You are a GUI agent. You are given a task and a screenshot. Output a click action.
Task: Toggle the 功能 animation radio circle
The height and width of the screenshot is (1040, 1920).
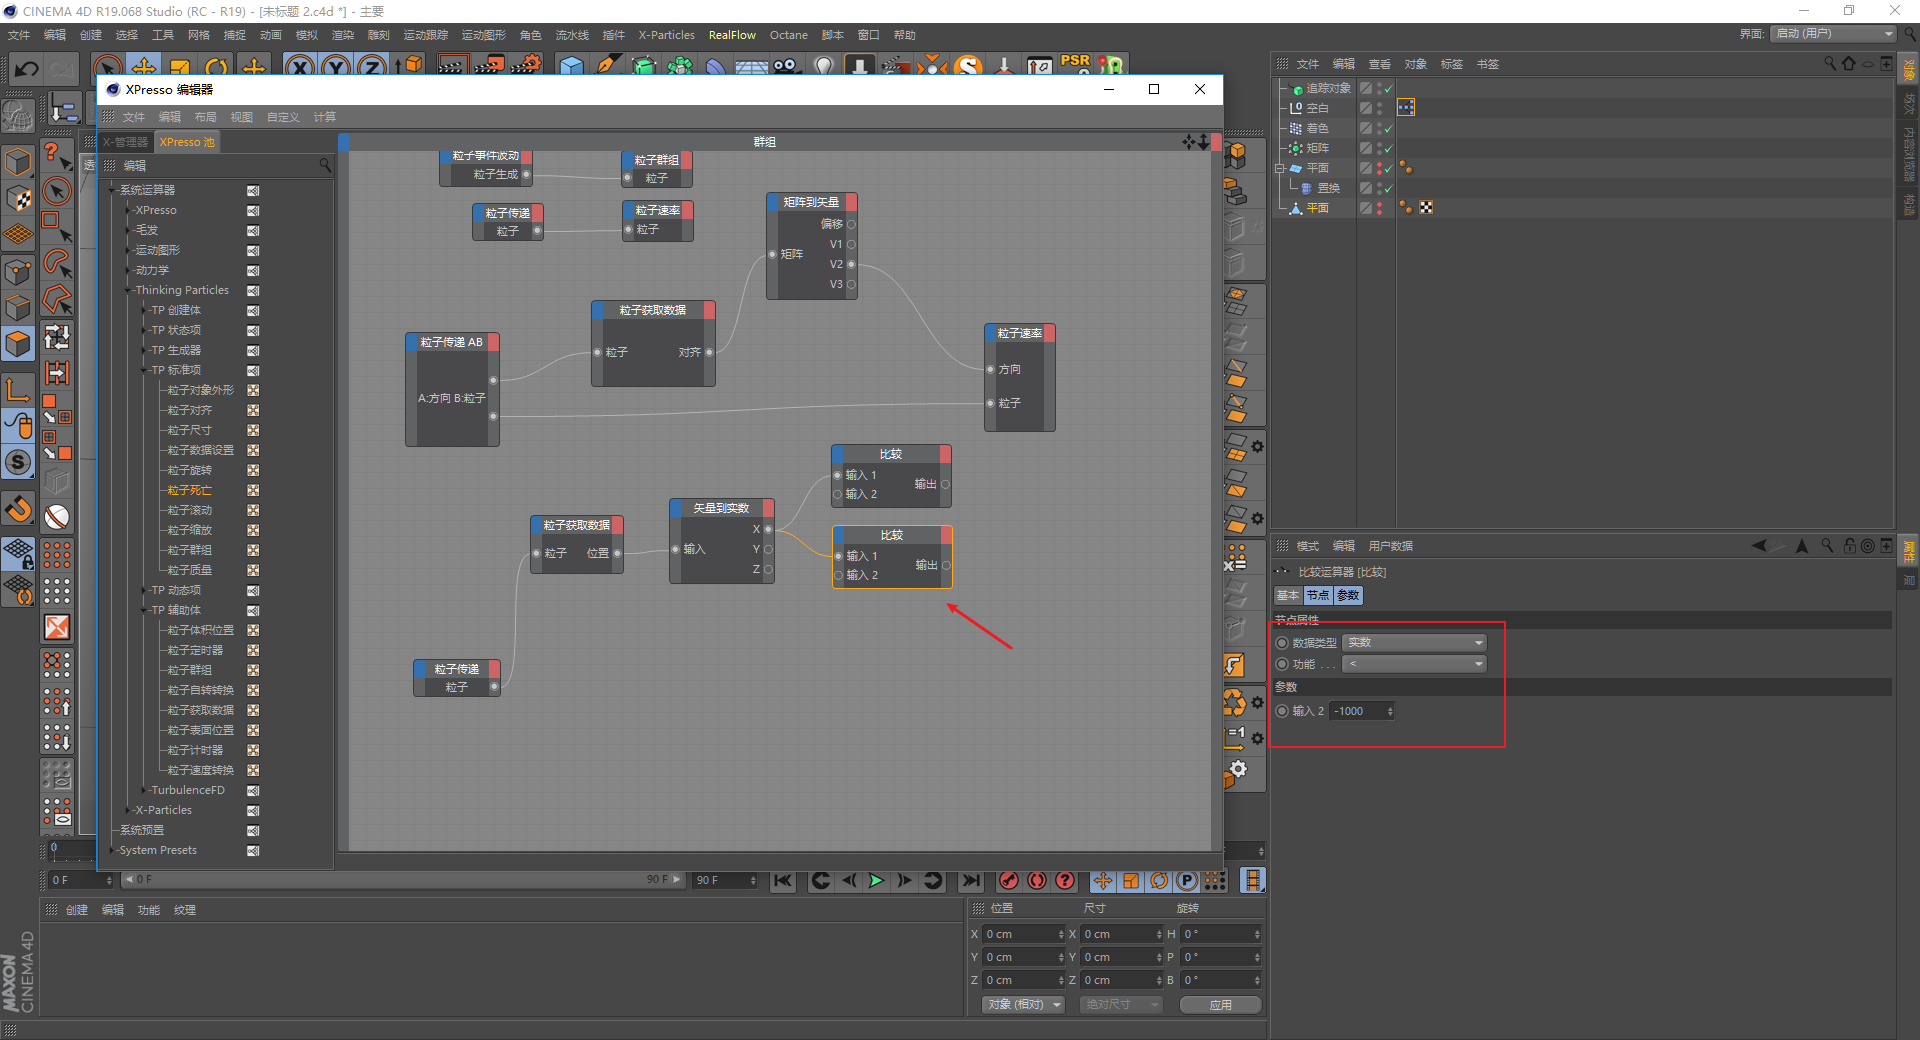[1282, 664]
